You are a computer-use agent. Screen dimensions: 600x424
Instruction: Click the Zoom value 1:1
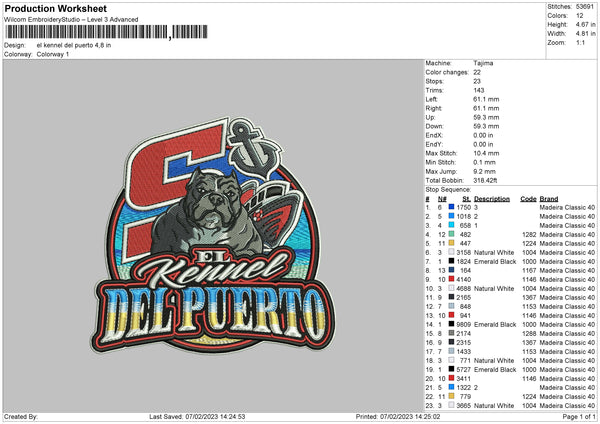(580, 42)
